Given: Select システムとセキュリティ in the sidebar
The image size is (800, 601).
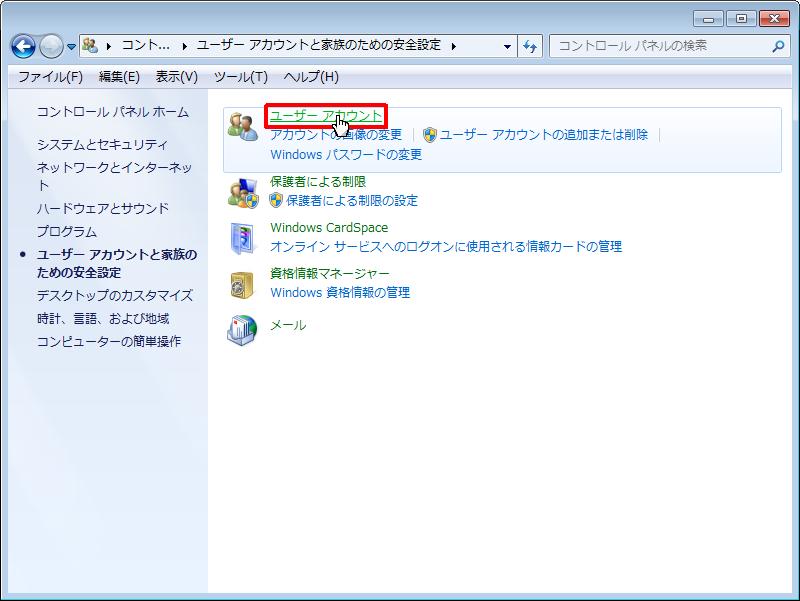Looking at the screenshot, I should pos(102,145).
